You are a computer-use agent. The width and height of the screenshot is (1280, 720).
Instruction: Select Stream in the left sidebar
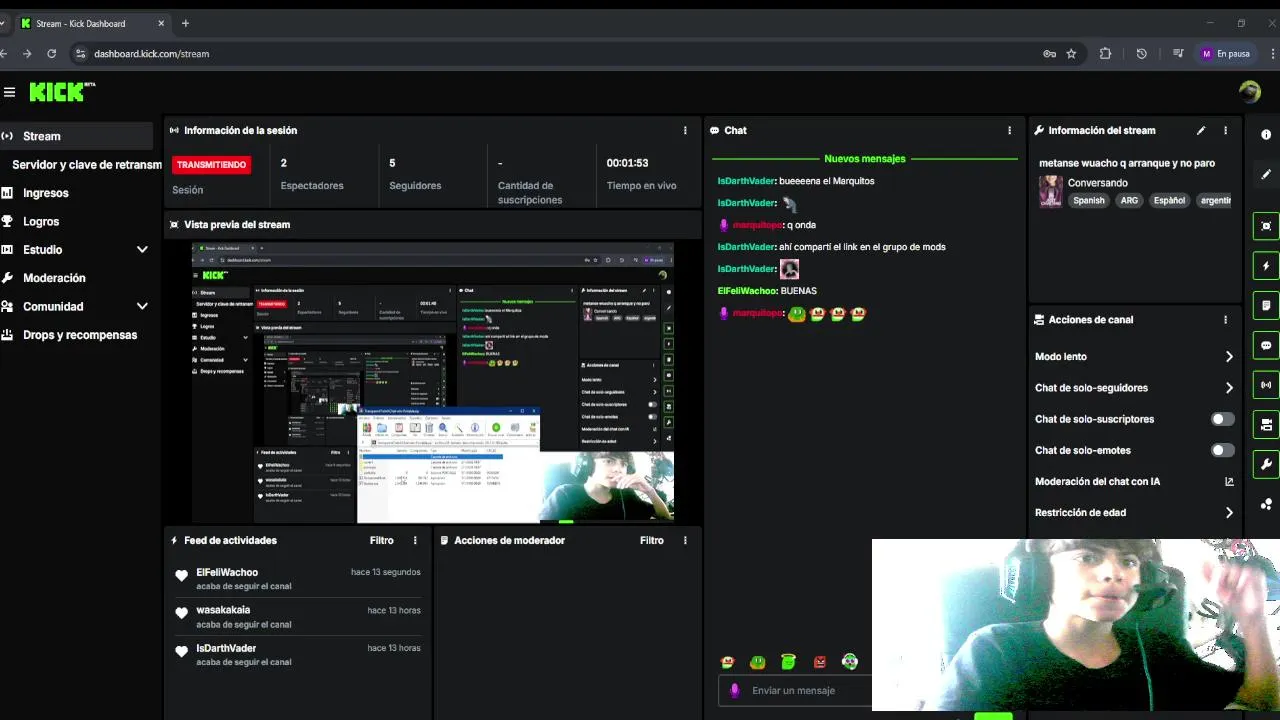pos(77,136)
